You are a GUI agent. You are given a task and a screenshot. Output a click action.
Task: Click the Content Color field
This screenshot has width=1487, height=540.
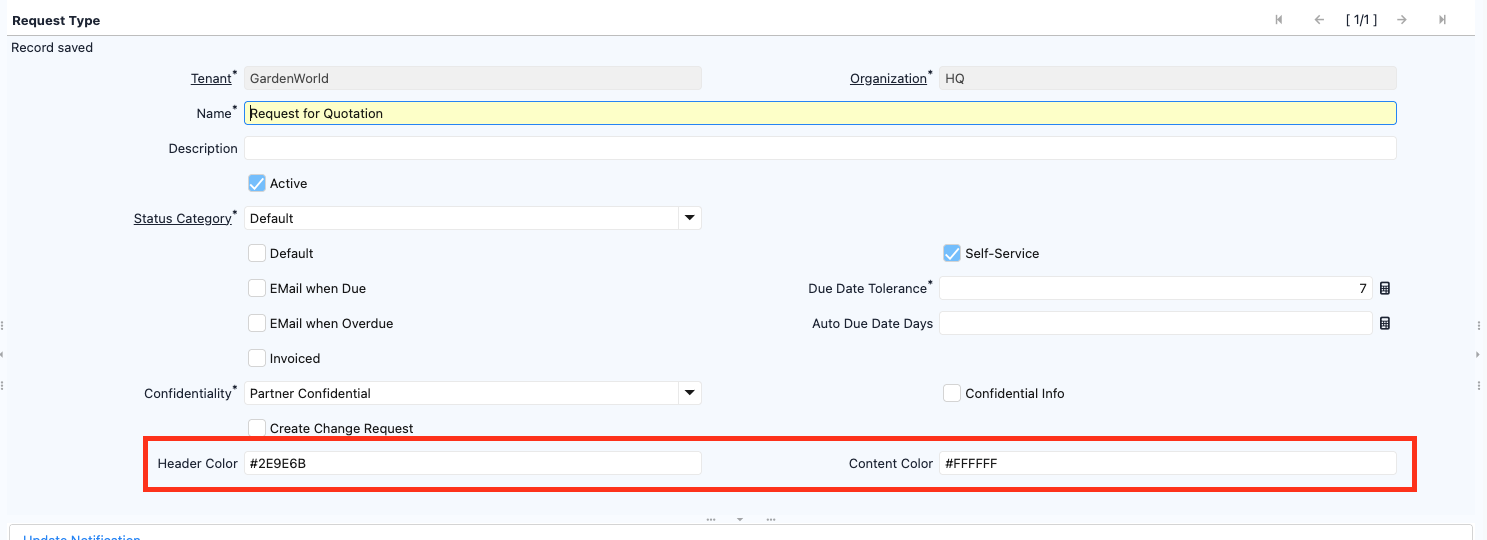click(x=1168, y=463)
